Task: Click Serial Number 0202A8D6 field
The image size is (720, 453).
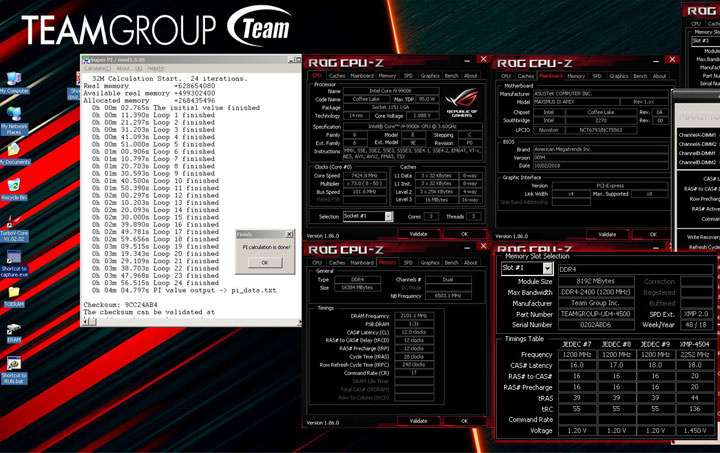Action: pyautogui.click(x=596, y=325)
